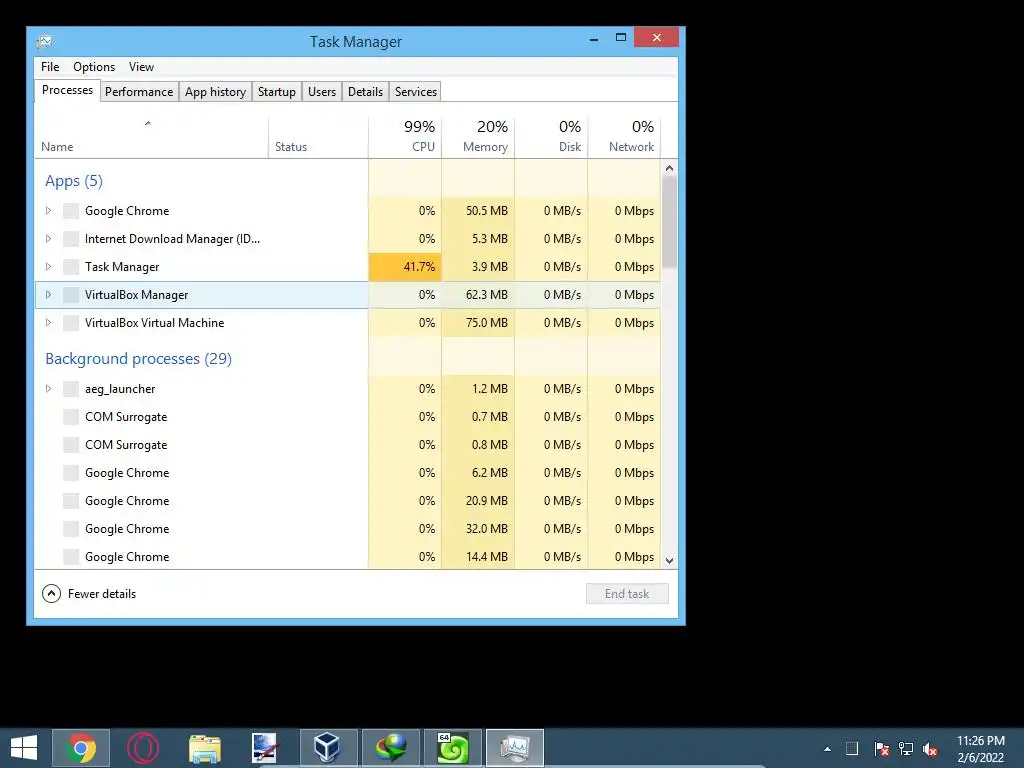Open the clock showing 11:26 PM
Viewport: 1024px width, 768px height.
coord(981,749)
